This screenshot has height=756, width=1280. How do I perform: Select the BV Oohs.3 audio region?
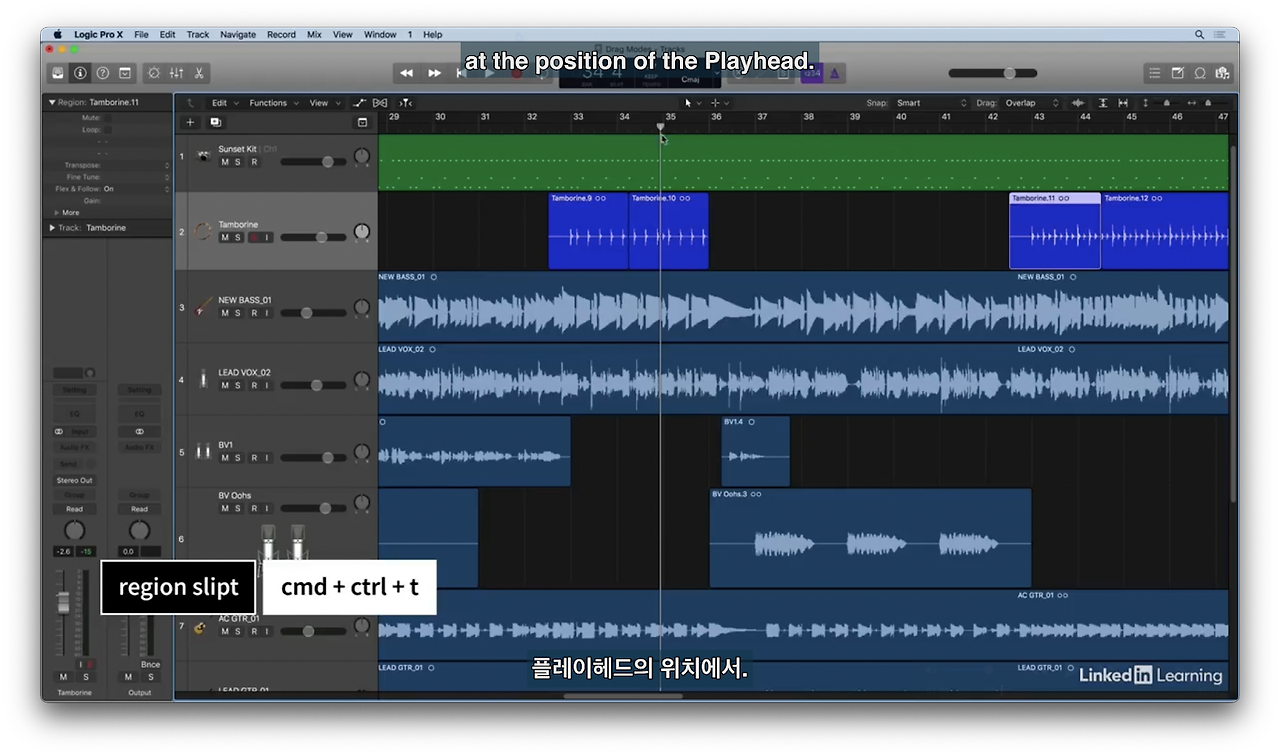coord(870,538)
